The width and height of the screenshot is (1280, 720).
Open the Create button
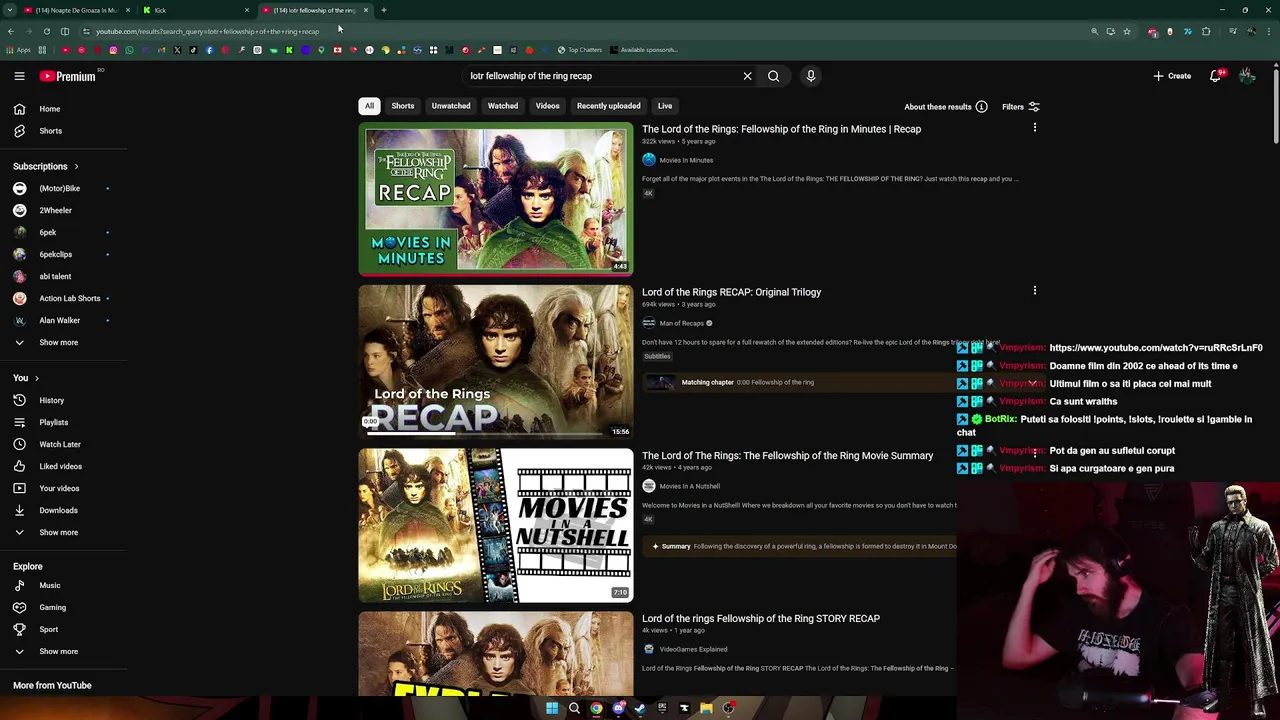point(1172,76)
